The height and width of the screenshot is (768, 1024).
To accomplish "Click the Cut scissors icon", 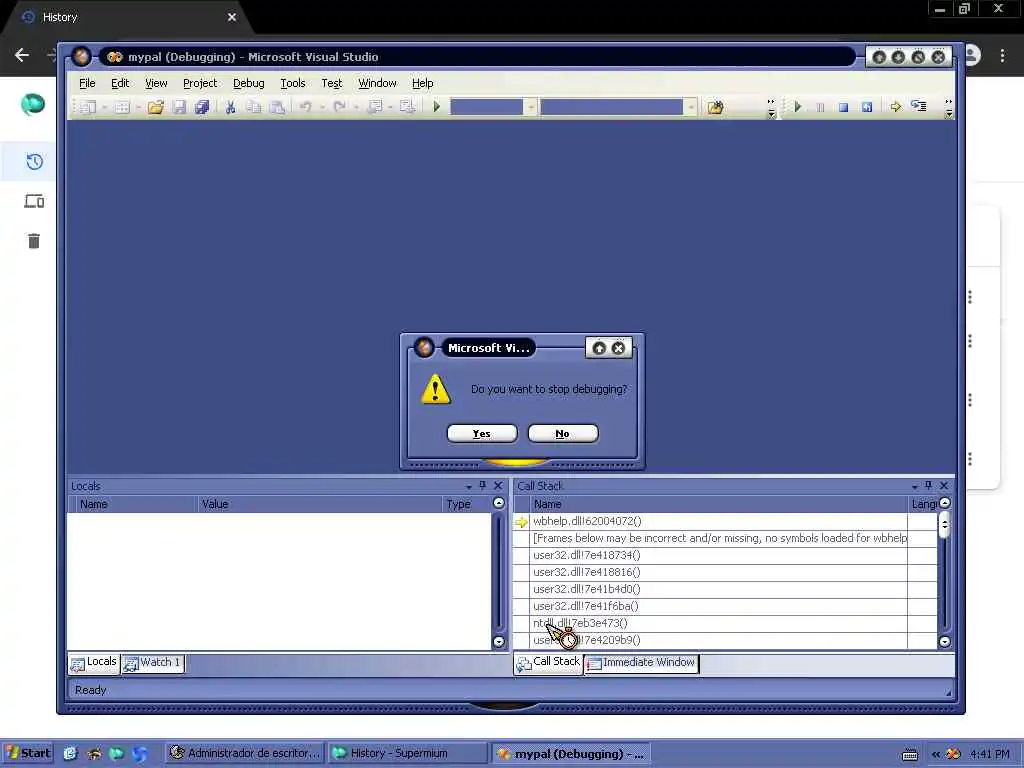I will 230,107.
